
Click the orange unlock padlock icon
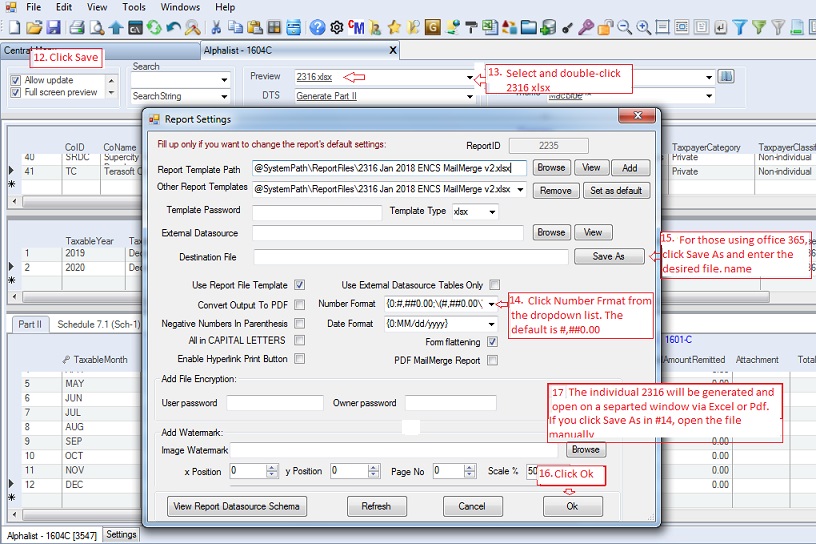click(605, 27)
